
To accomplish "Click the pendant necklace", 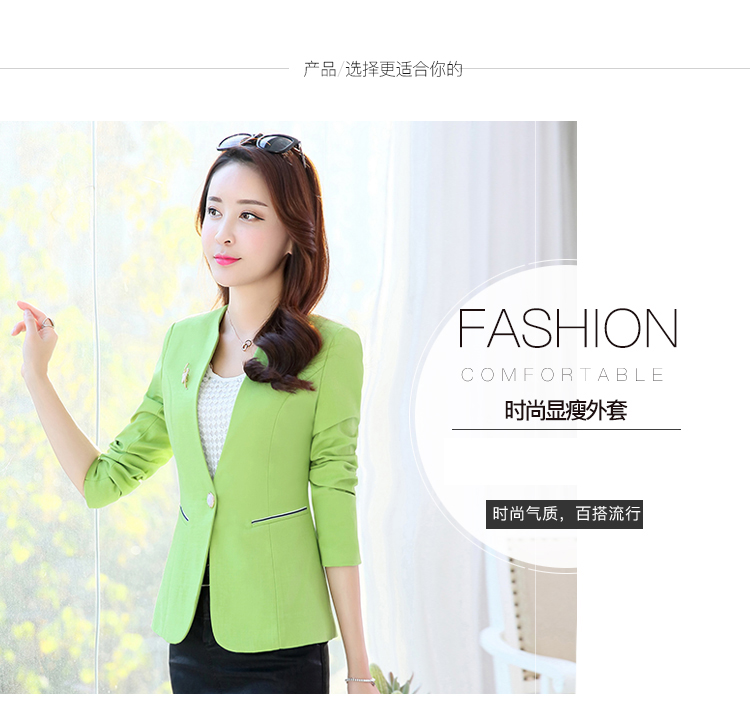I will 247,344.
